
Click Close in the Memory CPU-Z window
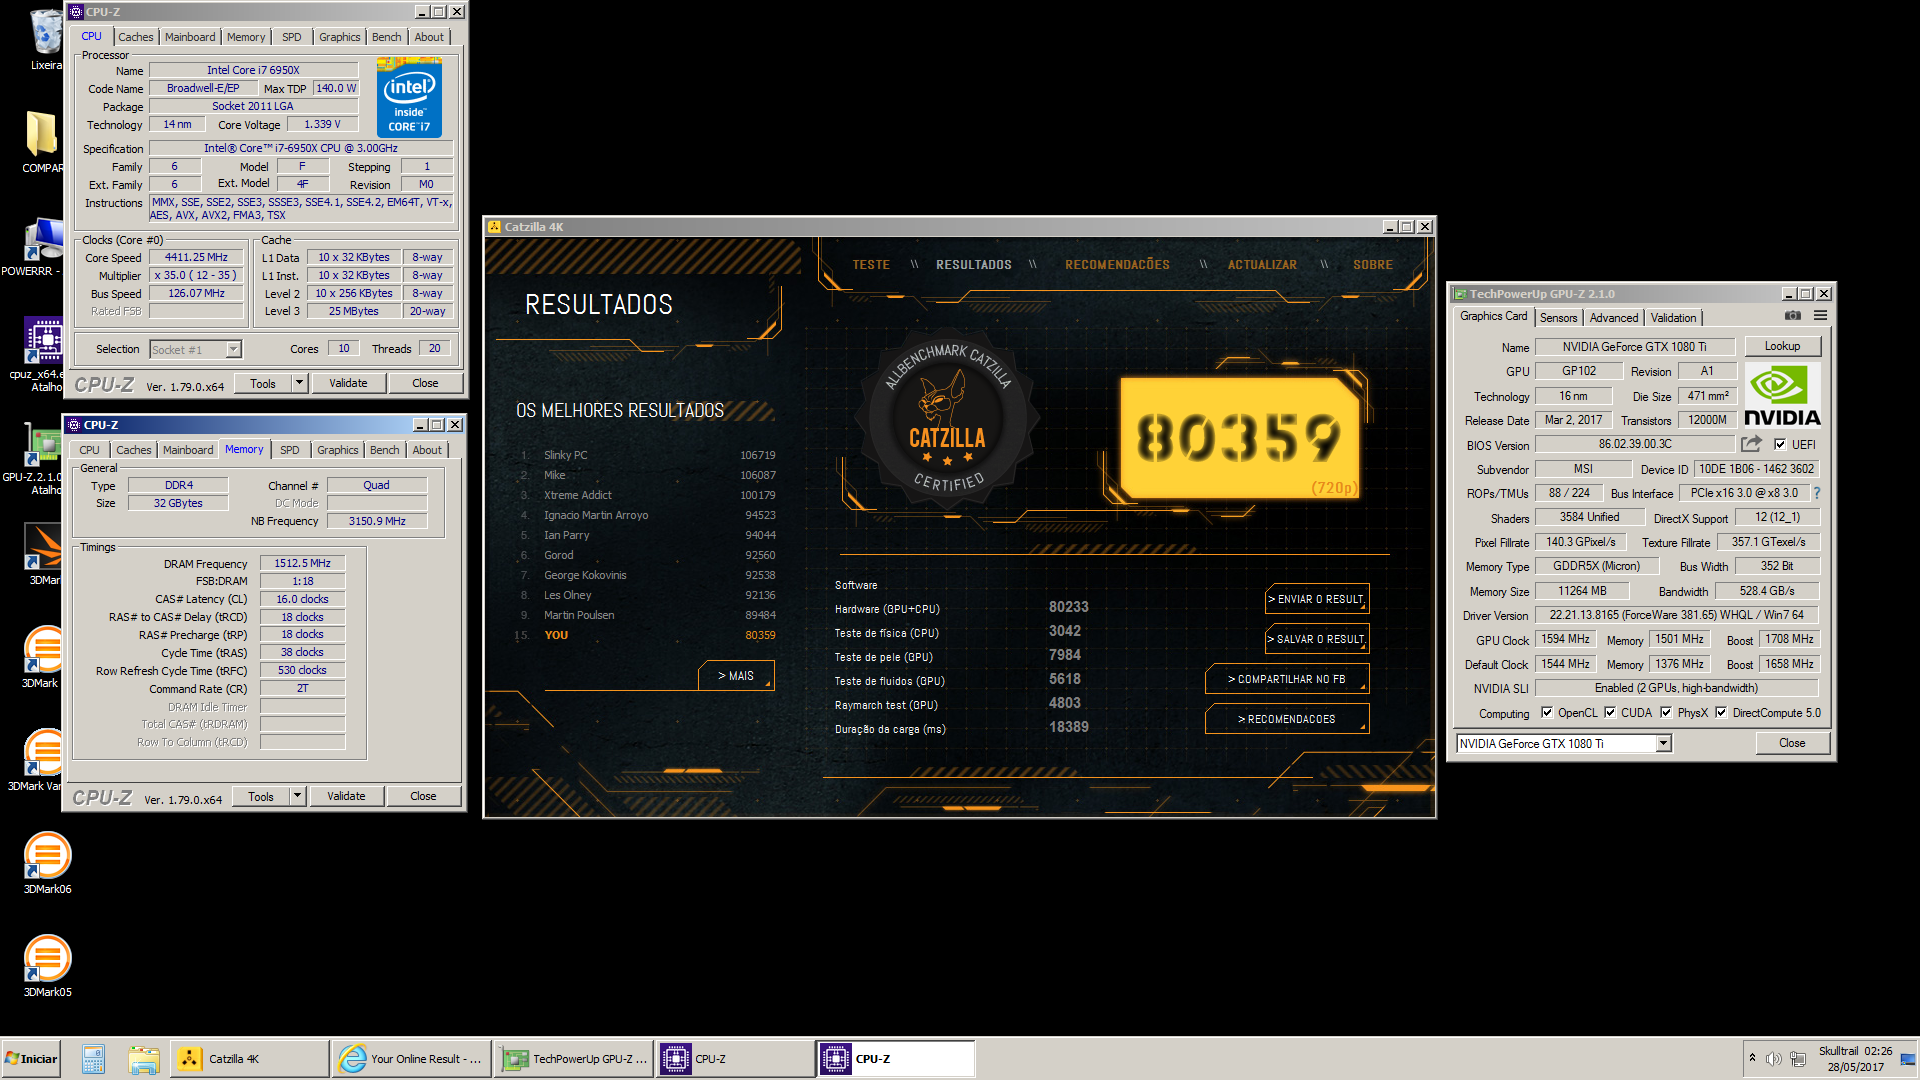click(x=423, y=796)
